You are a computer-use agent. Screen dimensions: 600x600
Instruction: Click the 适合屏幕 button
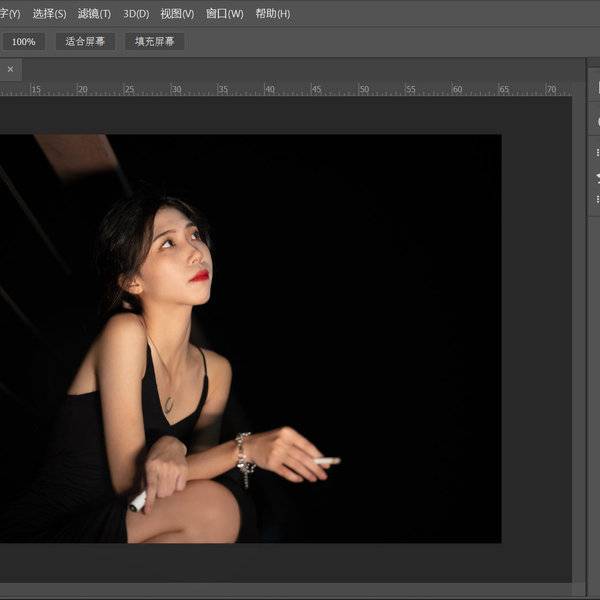(x=85, y=42)
